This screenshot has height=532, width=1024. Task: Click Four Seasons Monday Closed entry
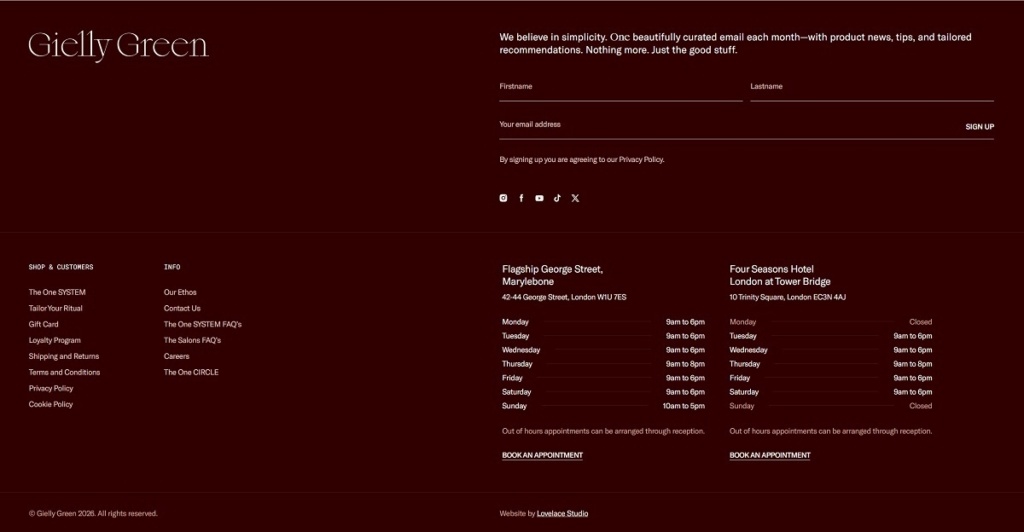pos(920,322)
